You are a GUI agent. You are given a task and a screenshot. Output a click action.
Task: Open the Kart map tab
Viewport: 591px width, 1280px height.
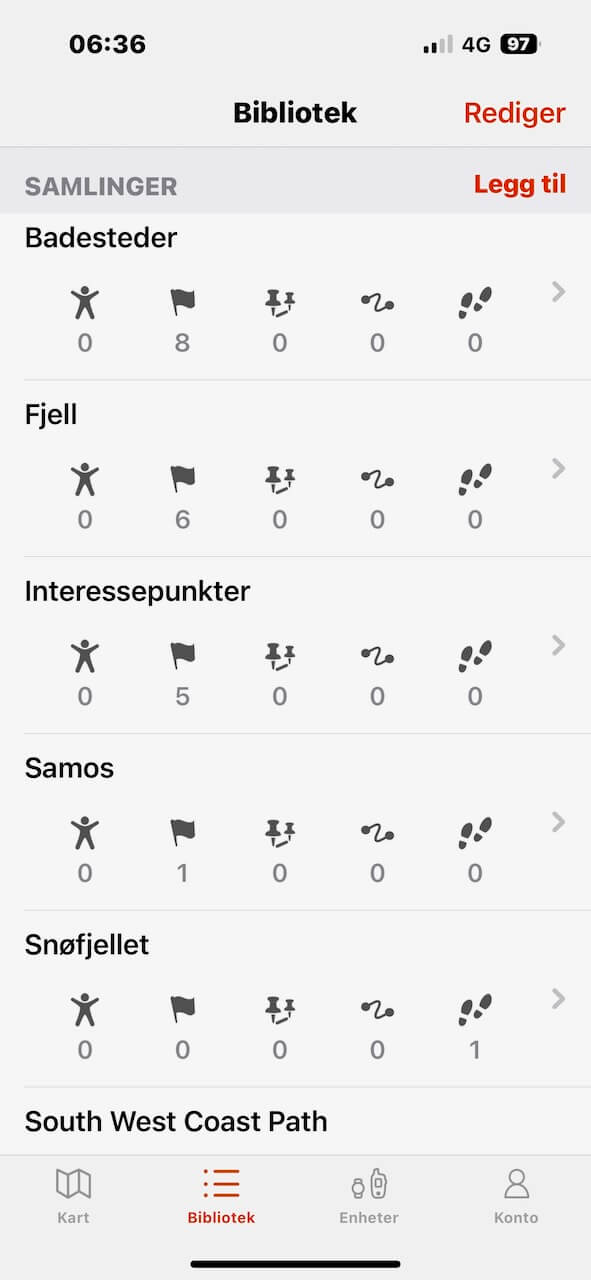point(73,1196)
